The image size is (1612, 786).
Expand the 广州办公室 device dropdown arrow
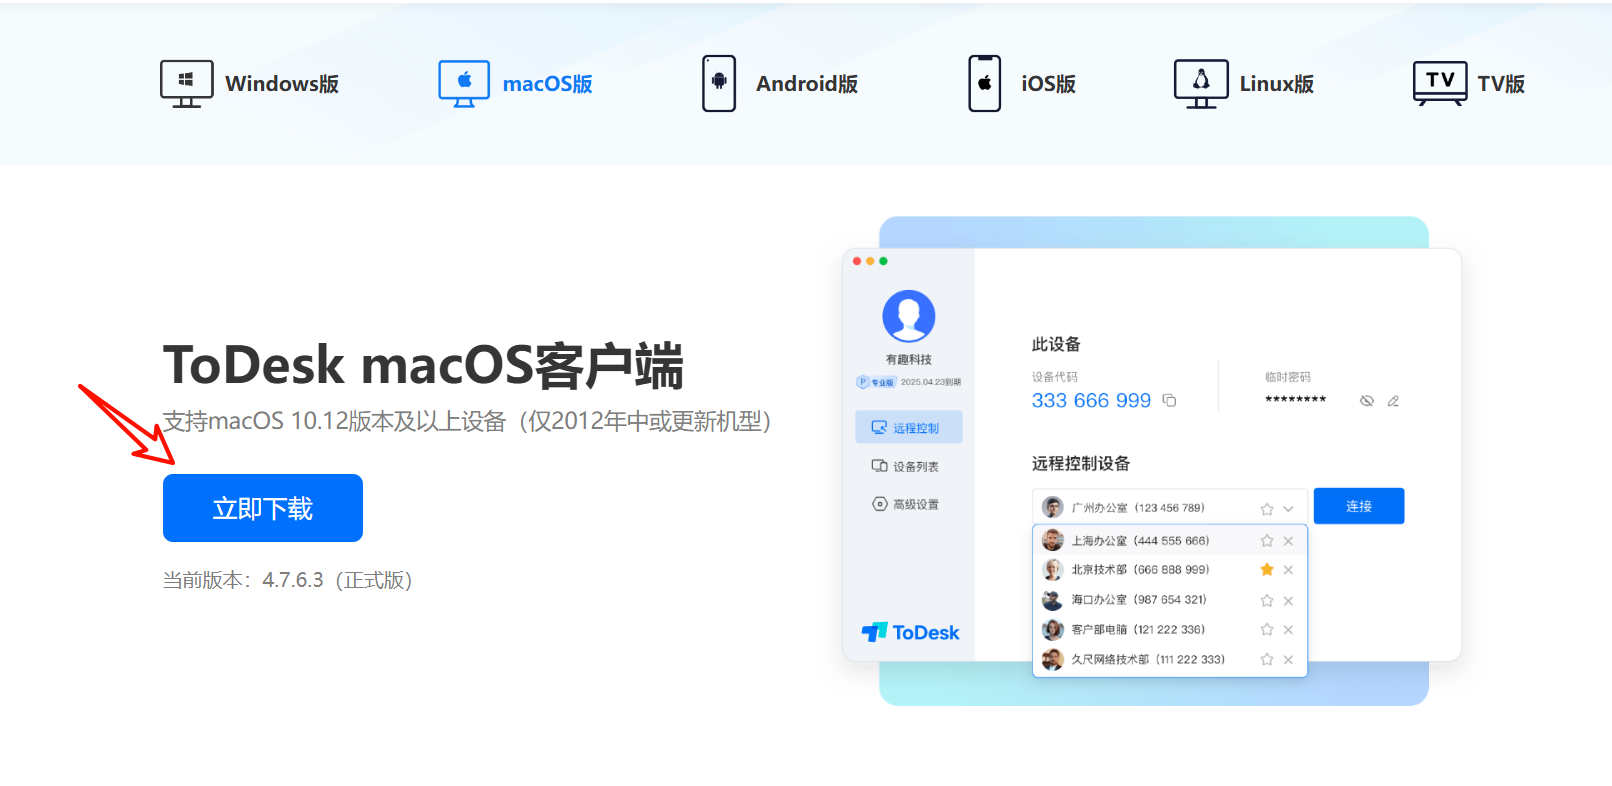coord(1288,509)
